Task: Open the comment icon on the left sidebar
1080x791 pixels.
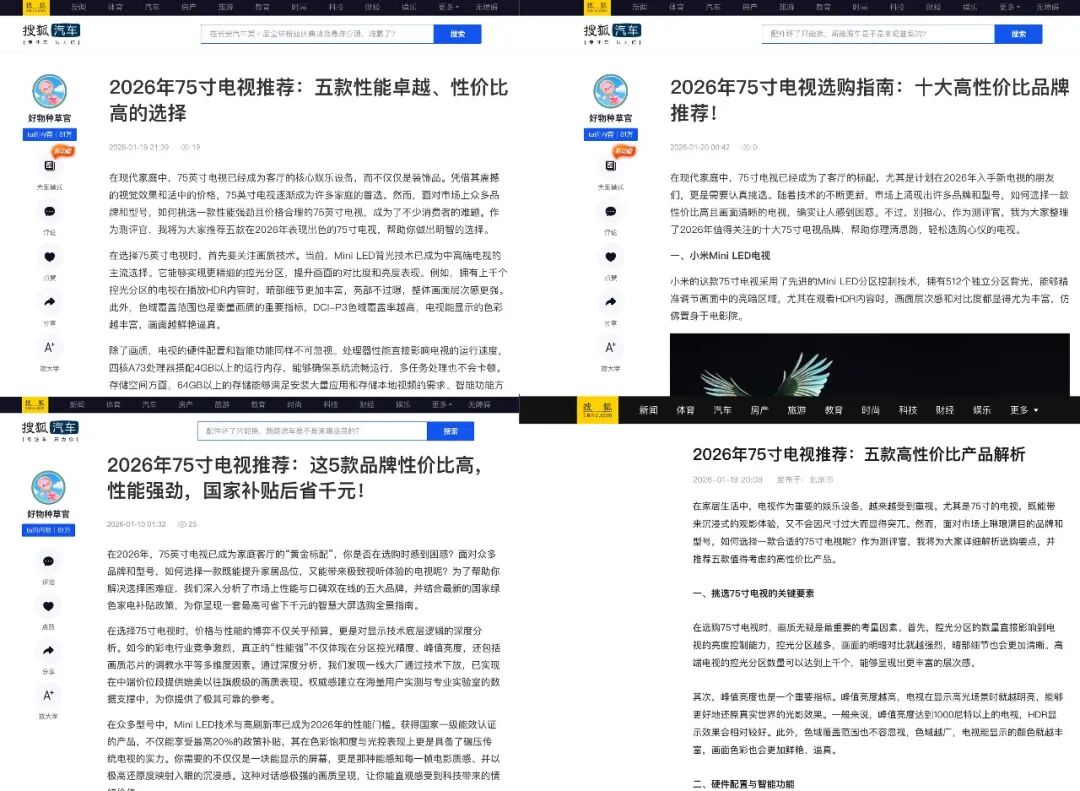Action: pyautogui.click(x=49, y=212)
